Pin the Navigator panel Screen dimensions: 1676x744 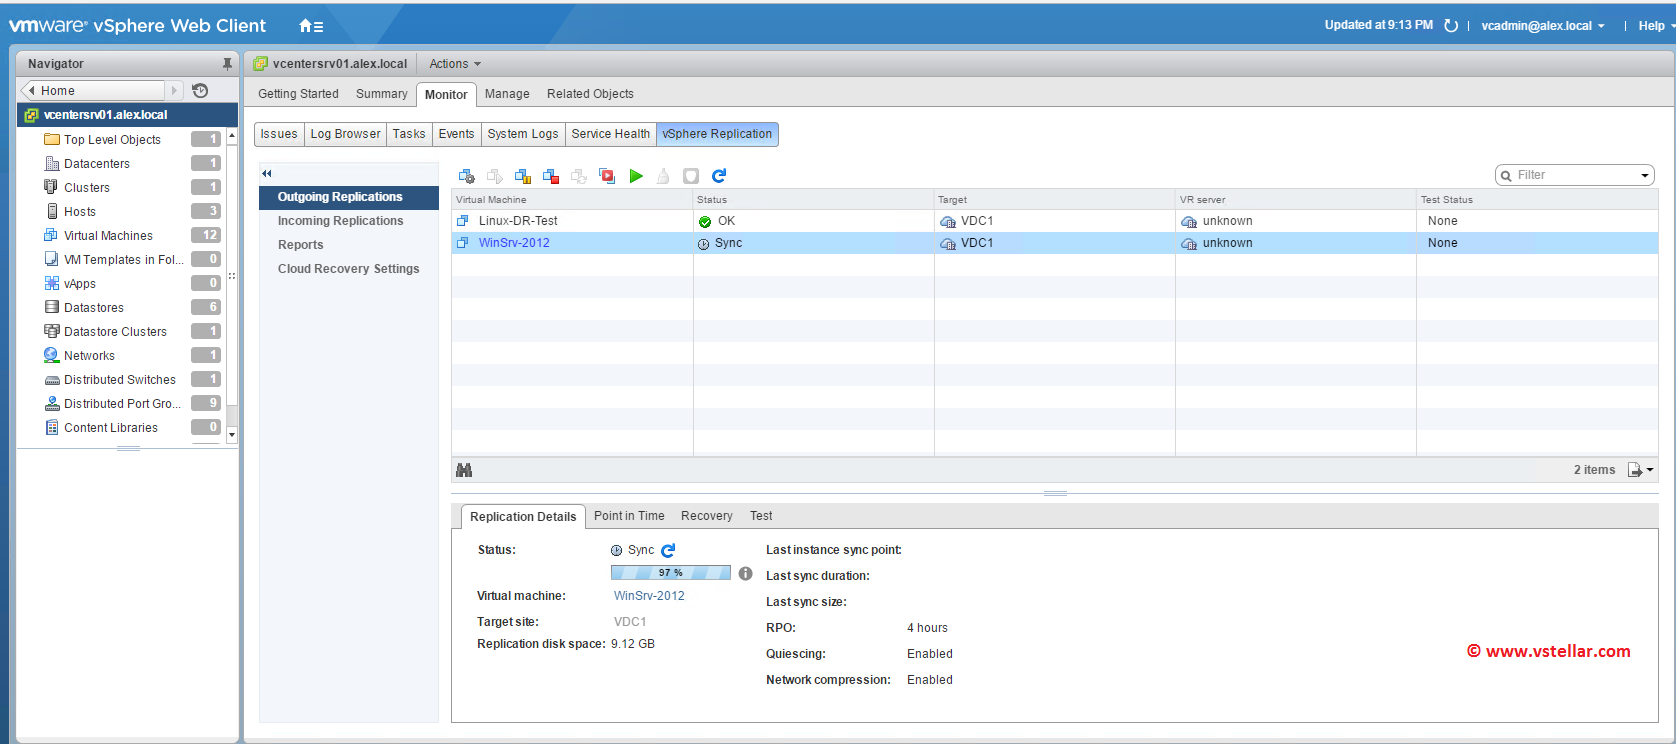(227, 64)
